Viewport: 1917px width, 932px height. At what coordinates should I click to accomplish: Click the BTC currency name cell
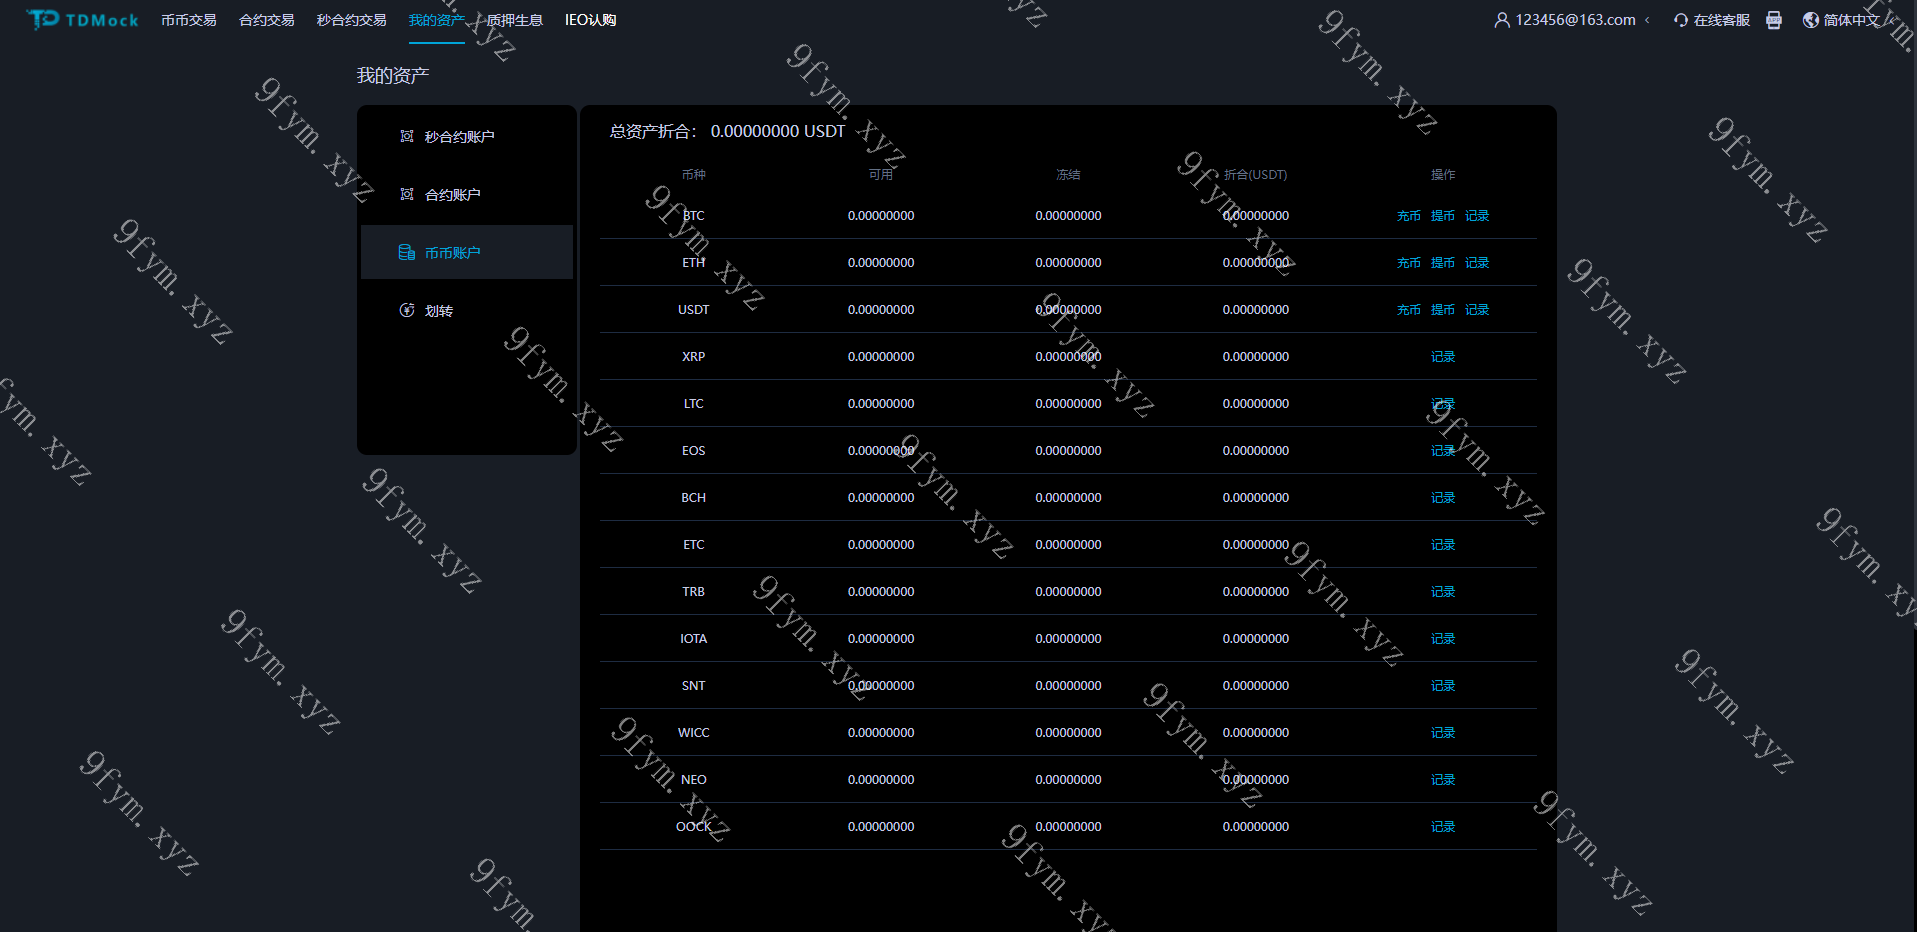694,216
